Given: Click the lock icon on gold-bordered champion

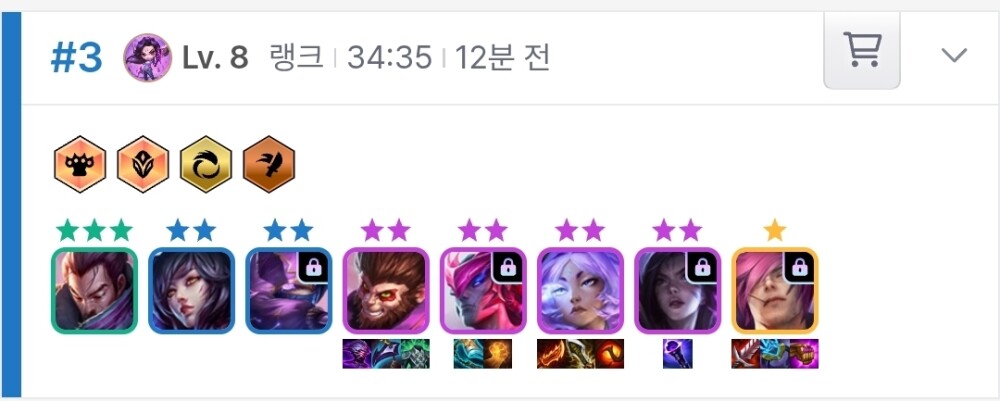Looking at the screenshot, I should 799,268.
